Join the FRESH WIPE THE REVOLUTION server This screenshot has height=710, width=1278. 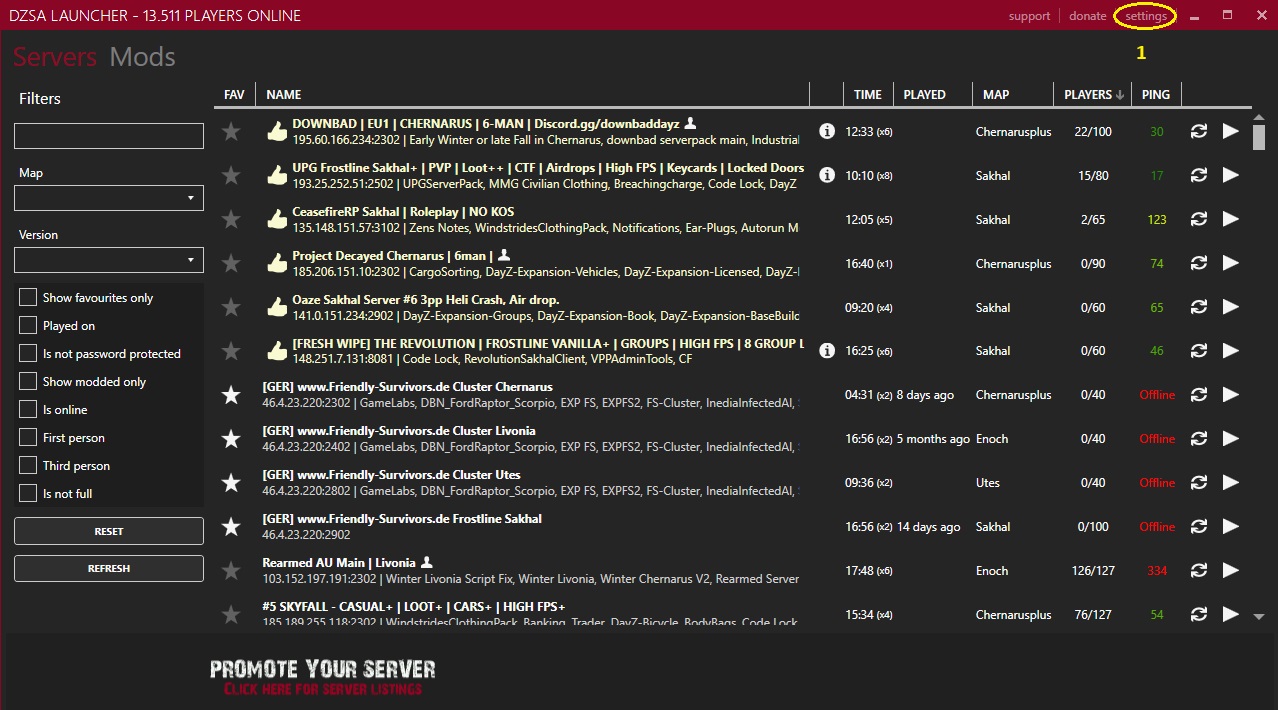pos(1231,351)
